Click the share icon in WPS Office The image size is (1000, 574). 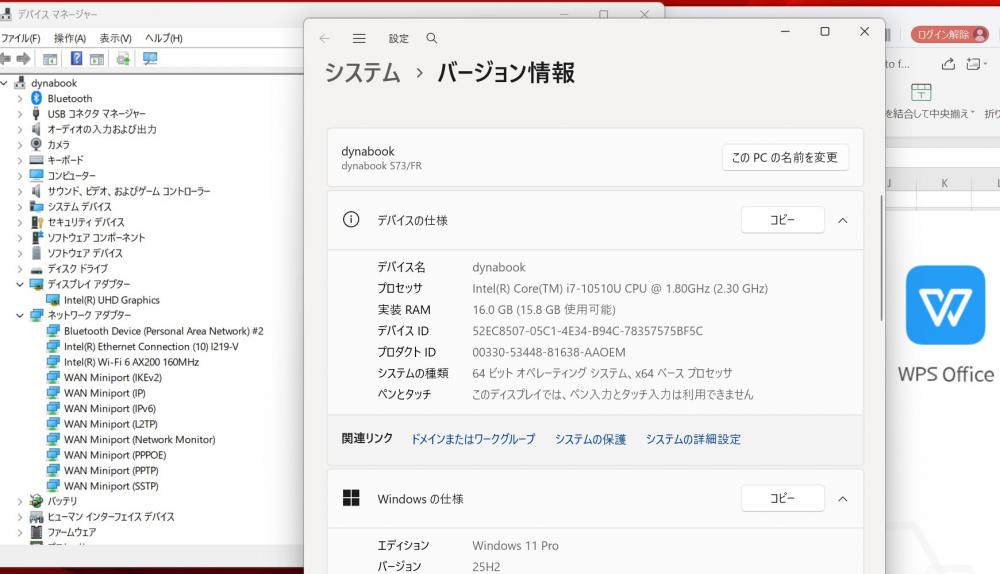click(948, 64)
